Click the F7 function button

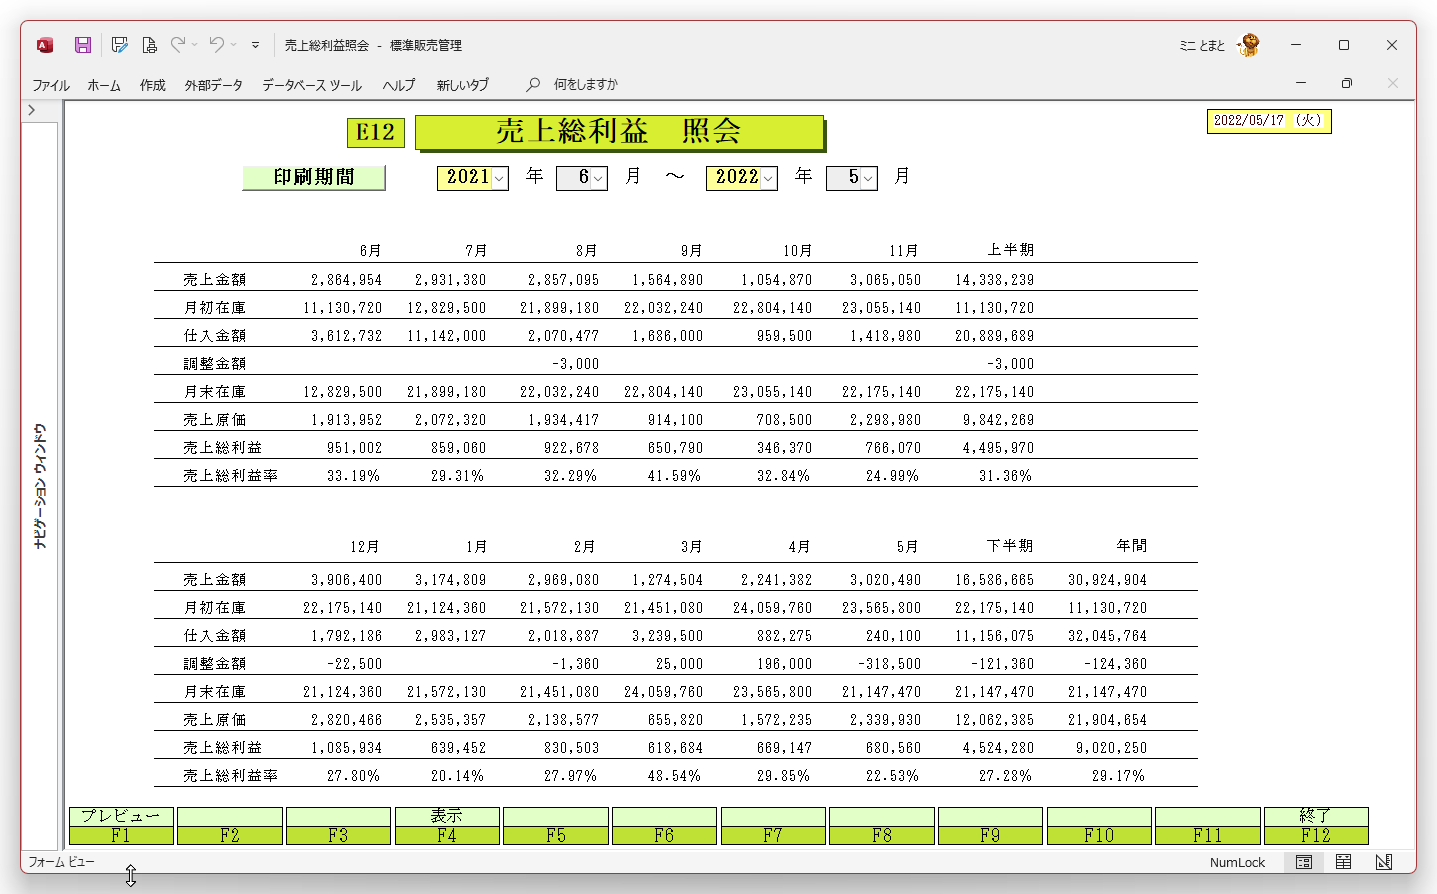click(x=773, y=826)
